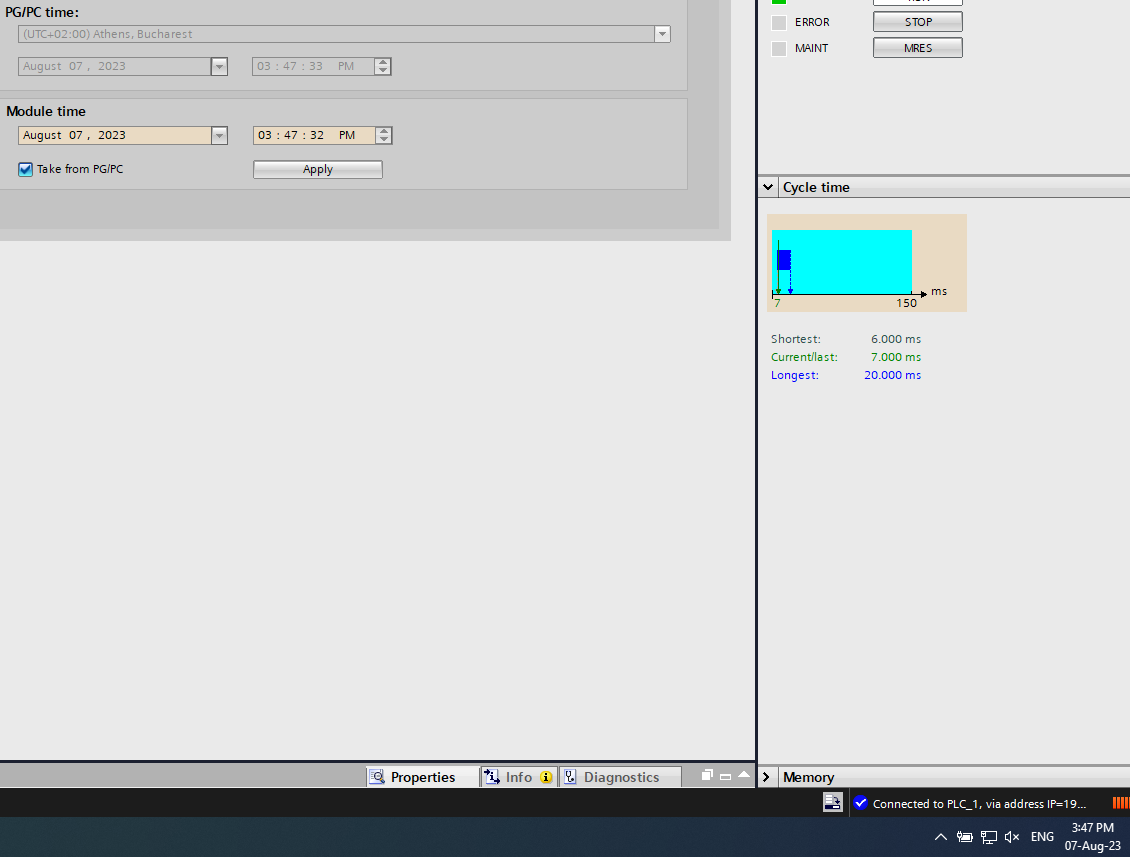The width and height of the screenshot is (1130, 857).
Task: Select the Shortest value 6.000 ms
Action: pos(896,339)
